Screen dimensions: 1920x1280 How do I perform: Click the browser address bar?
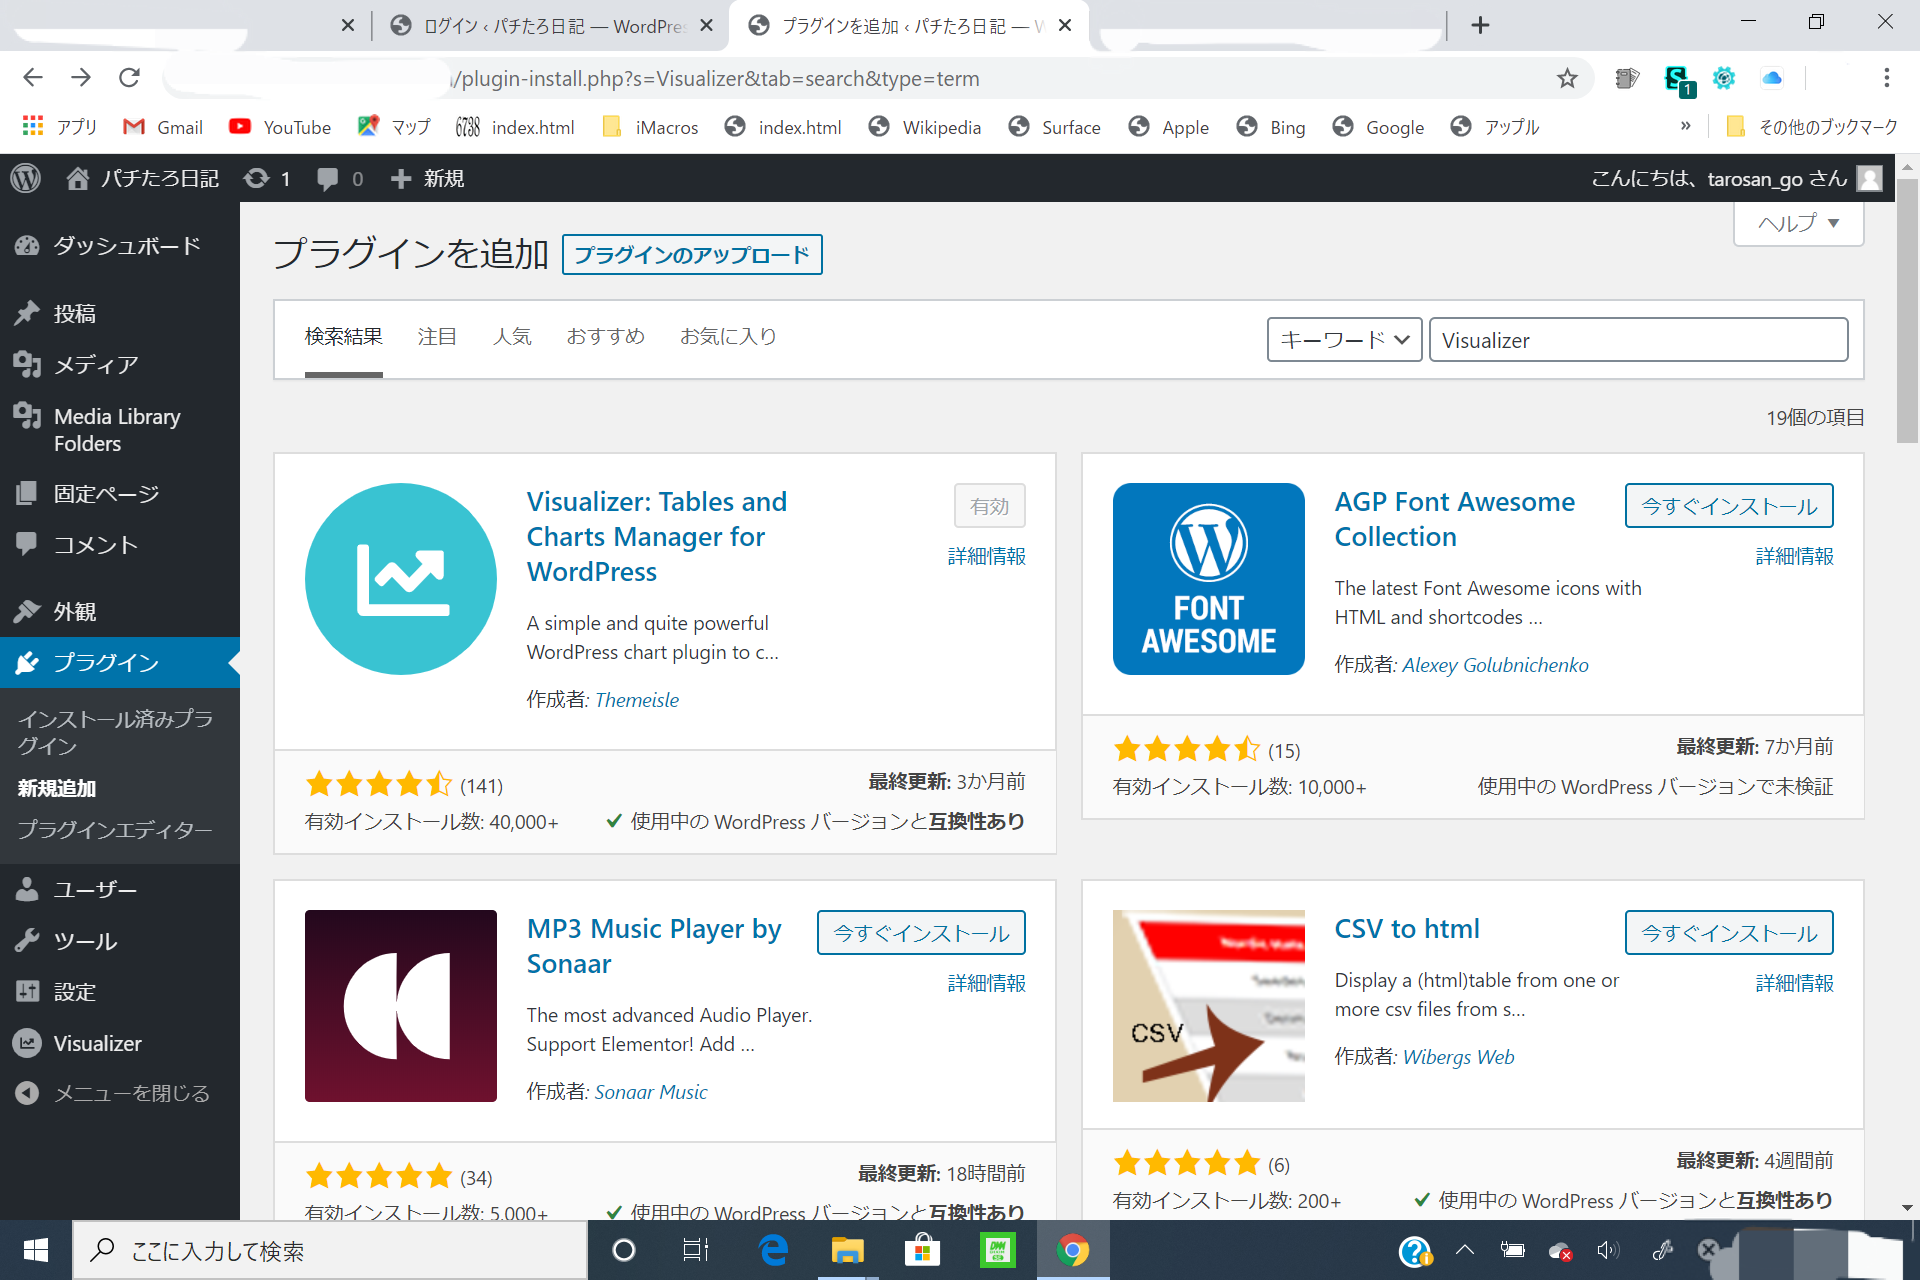tap(850, 78)
